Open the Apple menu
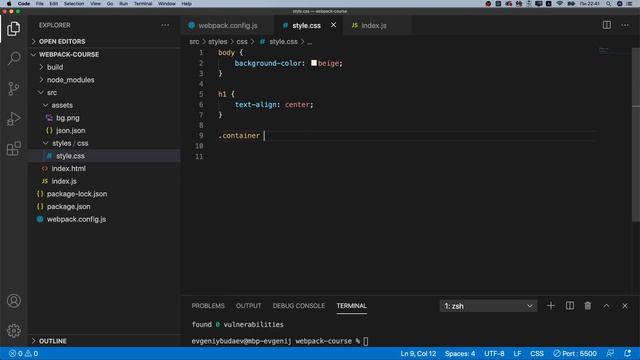 click(9, 4)
